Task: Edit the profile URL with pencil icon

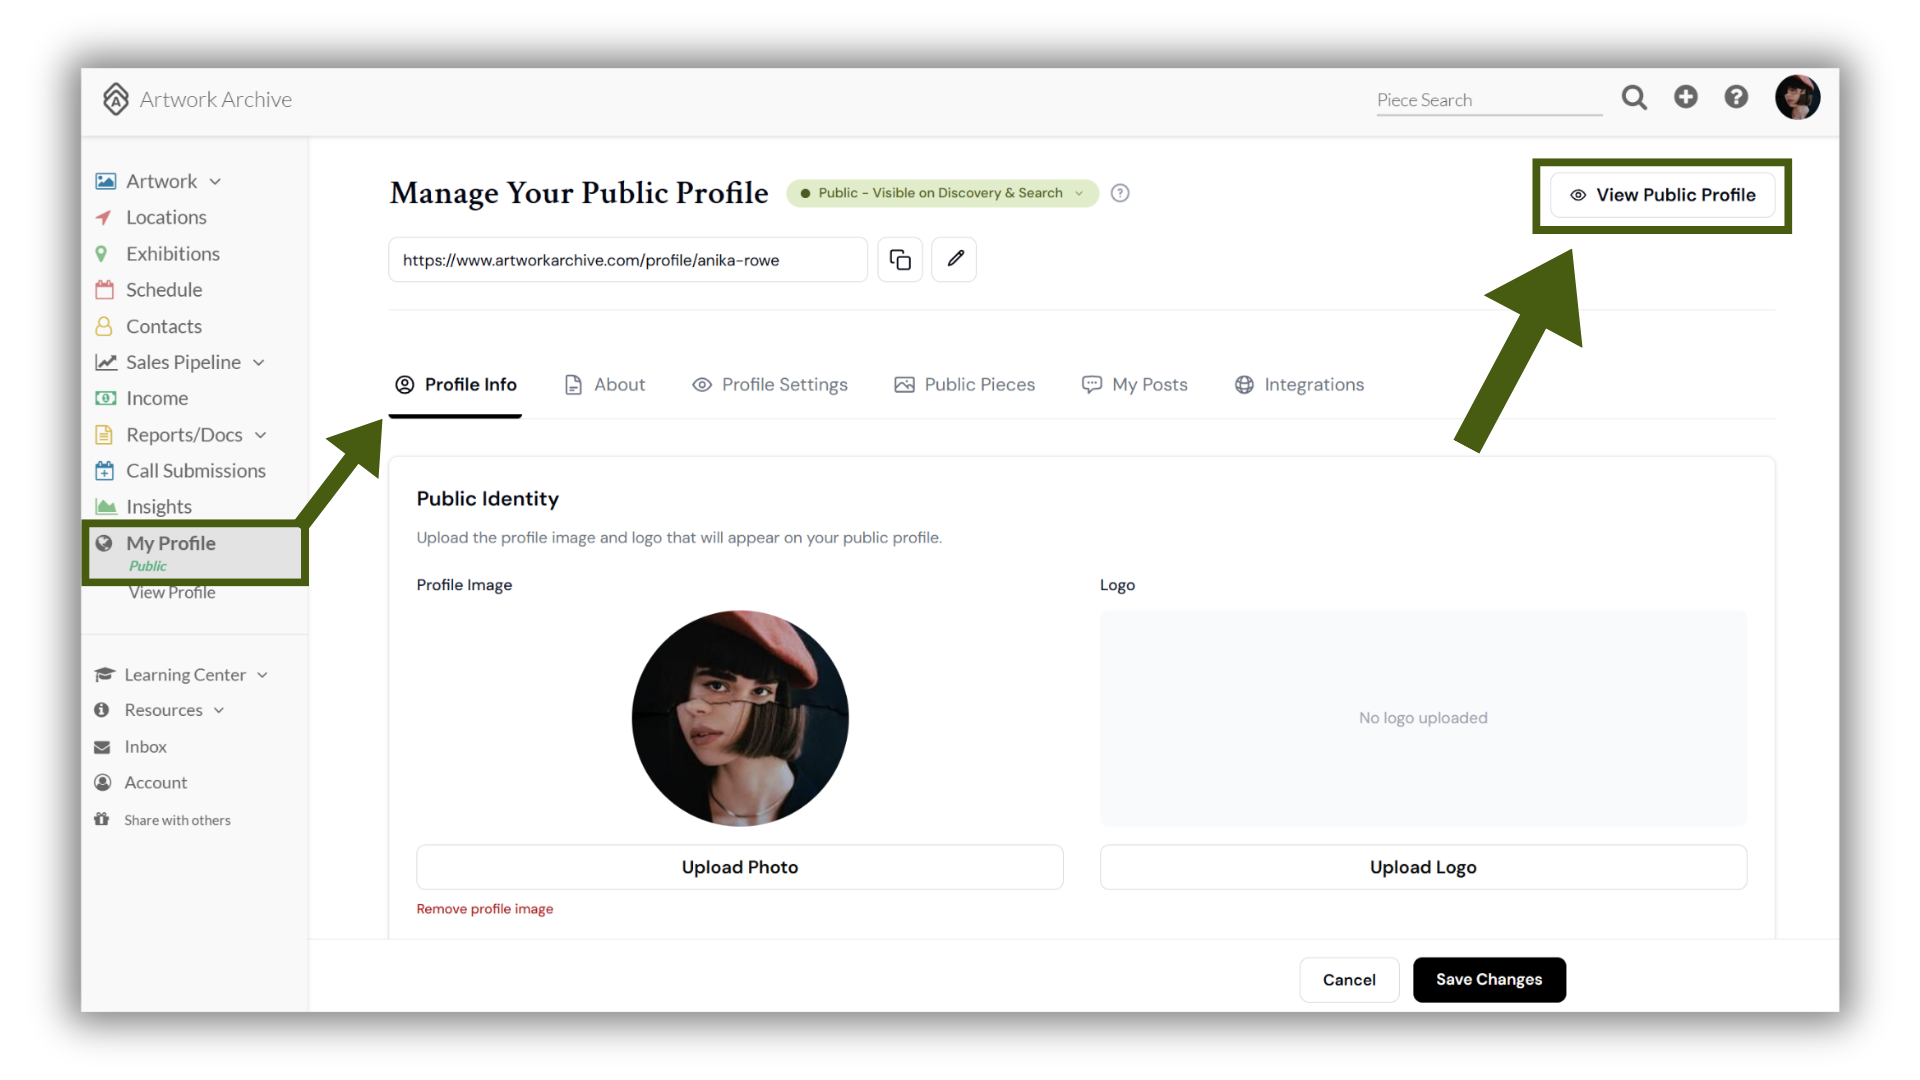Action: tap(955, 260)
